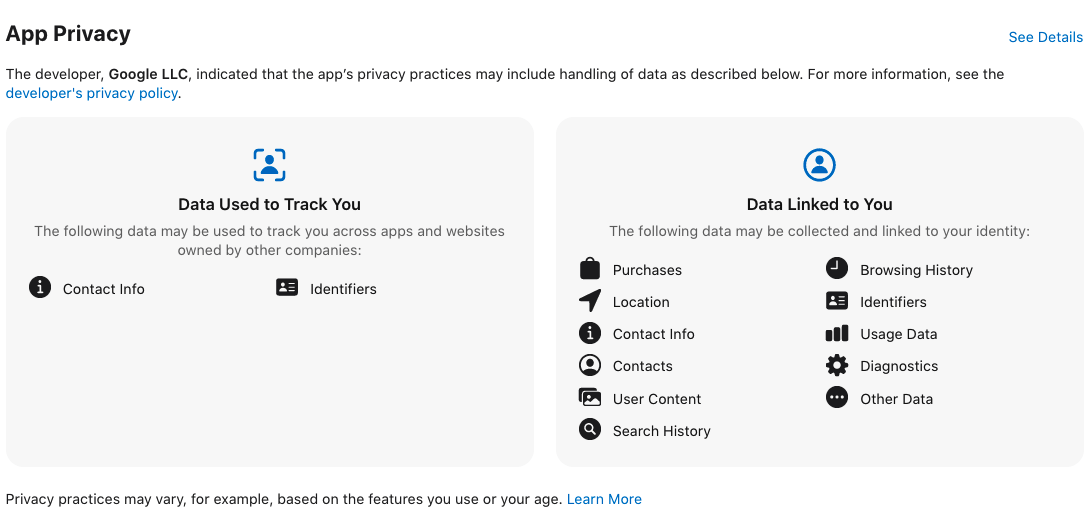Click Identifiers label in tracking card
Image resolution: width=1090 pixels, height=528 pixels.
pyautogui.click(x=343, y=289)
